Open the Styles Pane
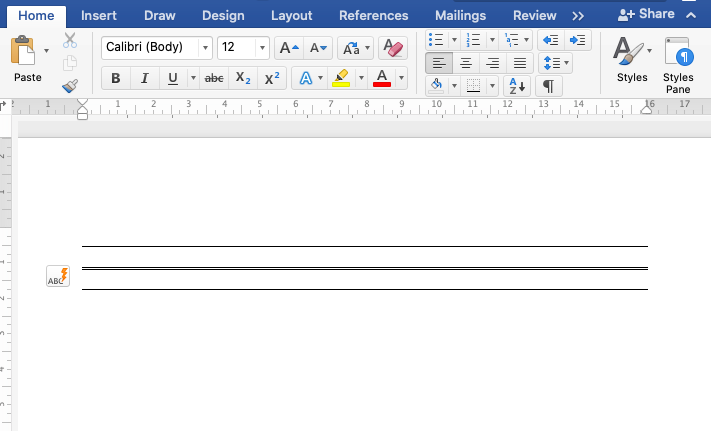711x431 pixels. coord(678,65)
